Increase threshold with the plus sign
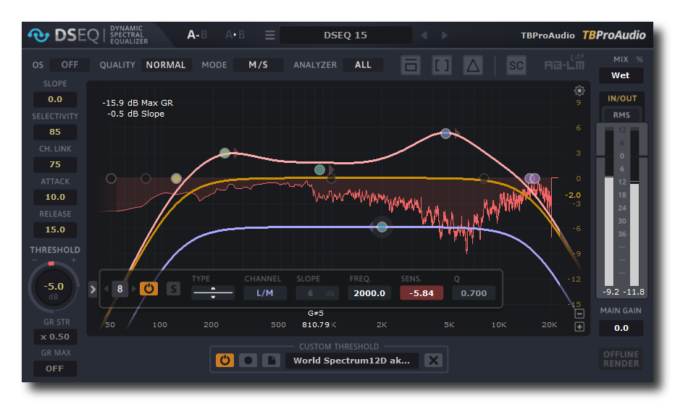The height and width of the screenshot is (404, 675). (74, 260)
